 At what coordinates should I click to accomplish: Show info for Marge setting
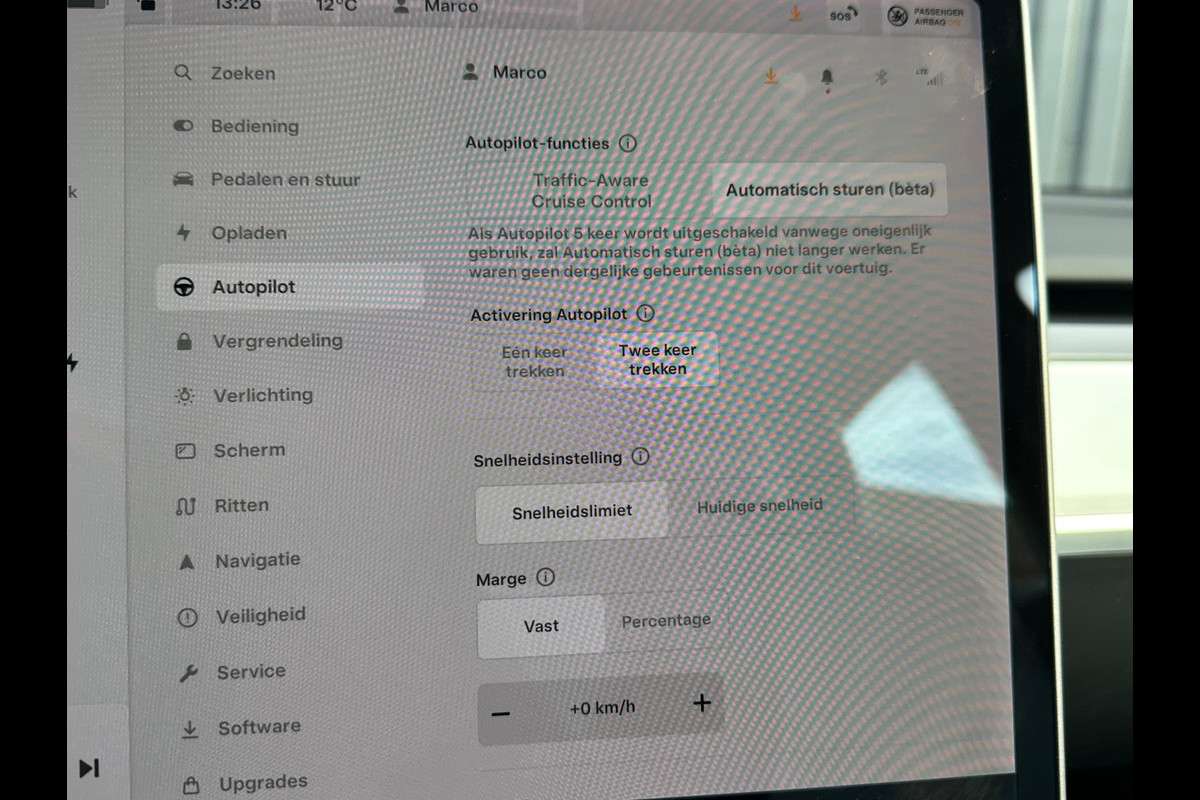[545, 578]
